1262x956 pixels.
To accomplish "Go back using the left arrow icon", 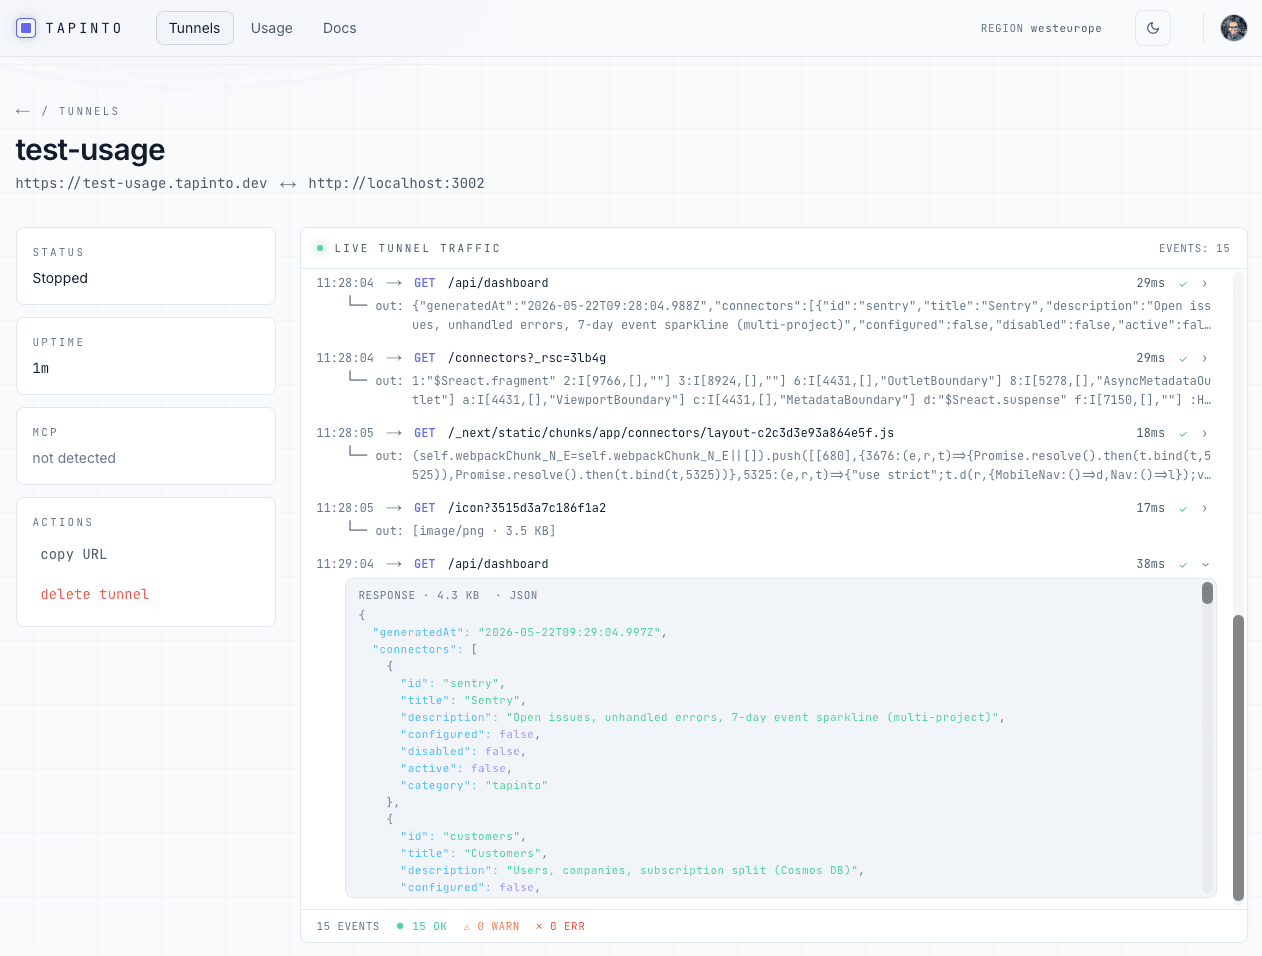I will point(23,111).
